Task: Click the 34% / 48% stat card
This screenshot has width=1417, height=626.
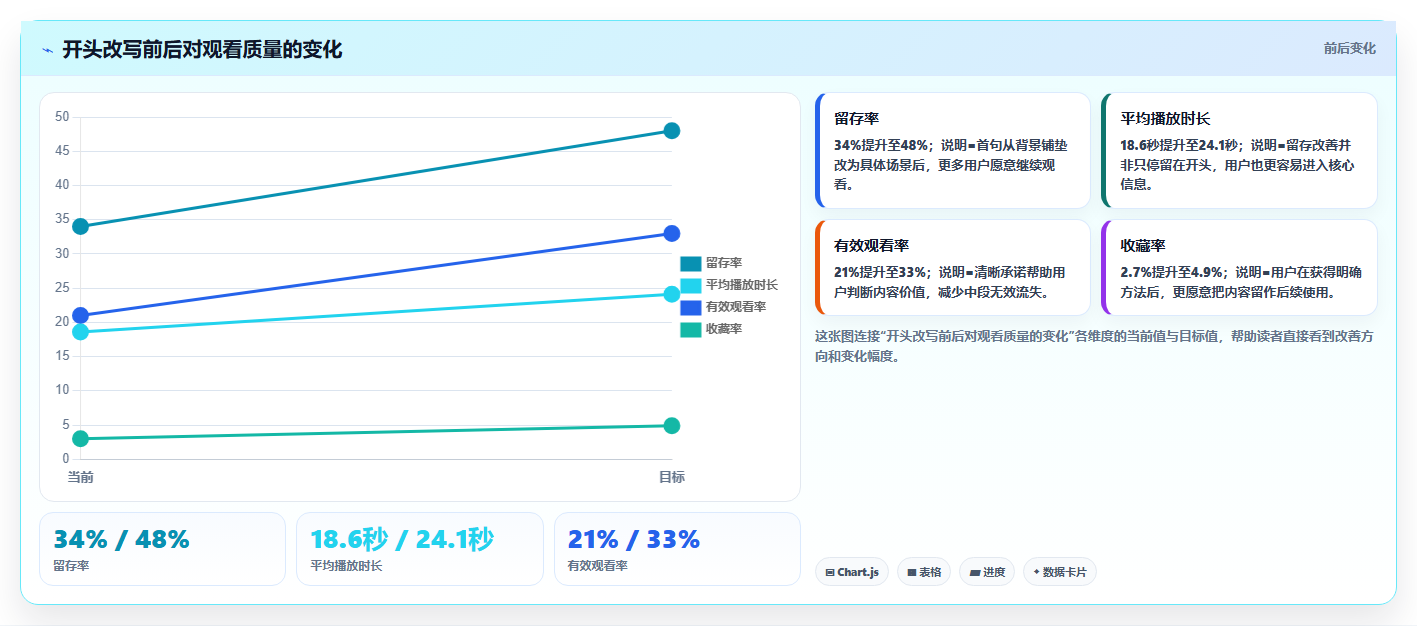Action: pyautogui.click(x=163, y=549)
